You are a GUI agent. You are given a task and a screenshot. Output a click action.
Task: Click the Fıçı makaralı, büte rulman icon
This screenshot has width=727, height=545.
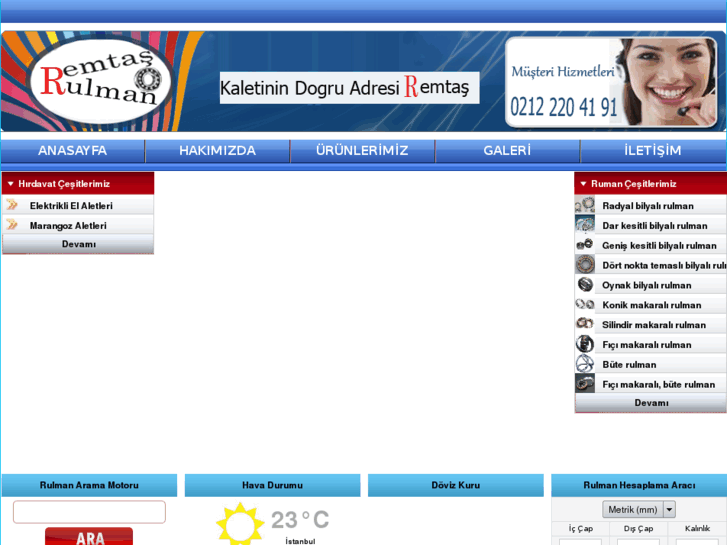(x=585, y=384)
